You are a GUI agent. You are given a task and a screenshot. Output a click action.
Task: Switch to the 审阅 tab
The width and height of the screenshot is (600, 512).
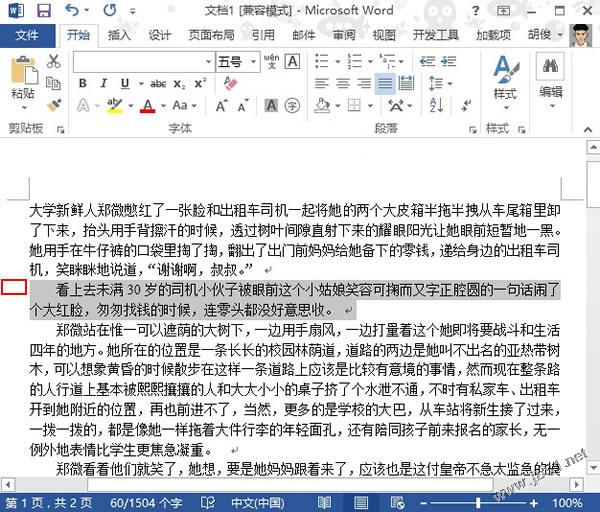pos(344,35)
